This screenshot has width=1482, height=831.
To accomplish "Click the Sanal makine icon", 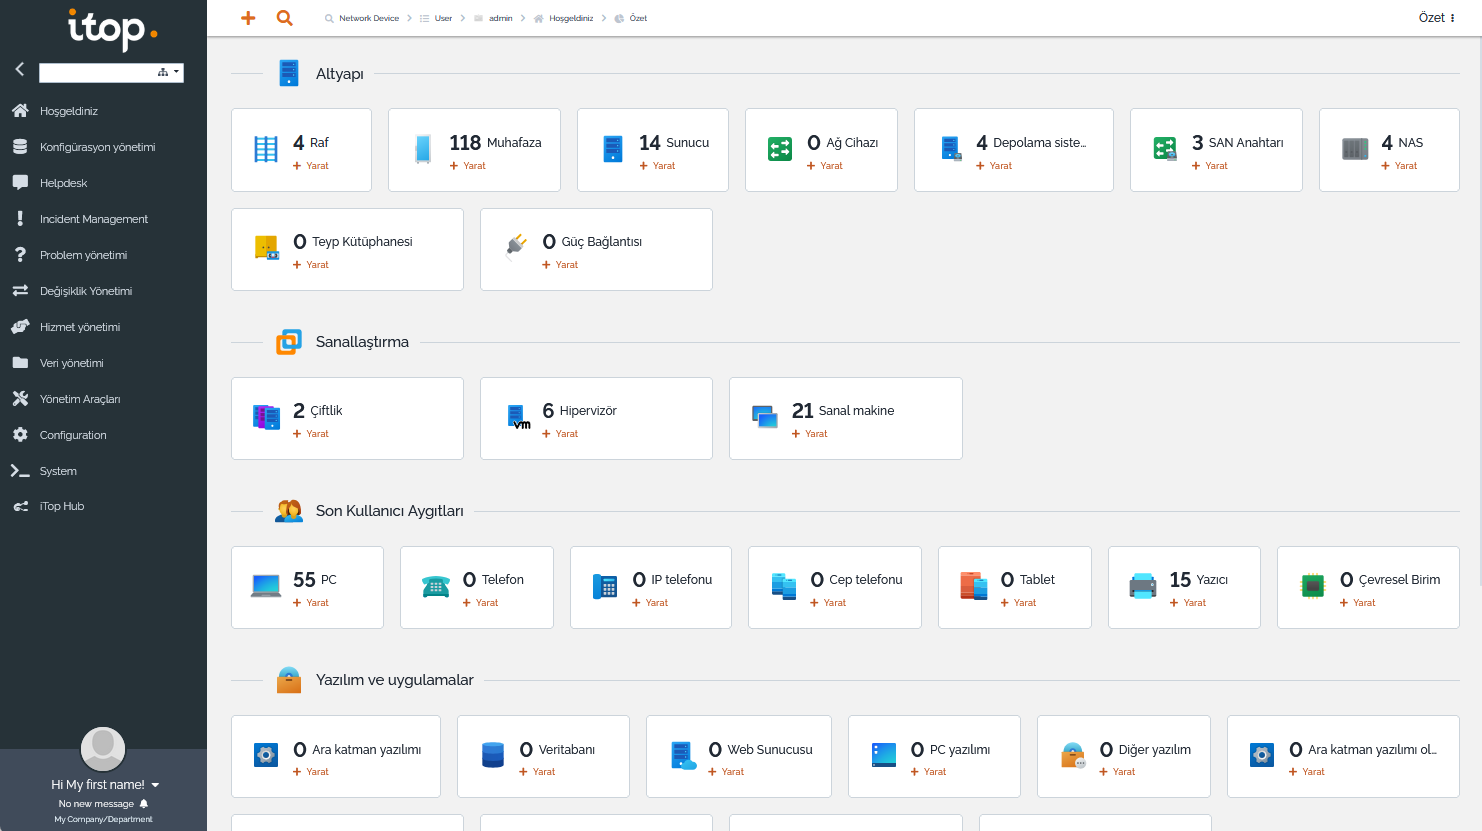I will (x=765, y=417).
